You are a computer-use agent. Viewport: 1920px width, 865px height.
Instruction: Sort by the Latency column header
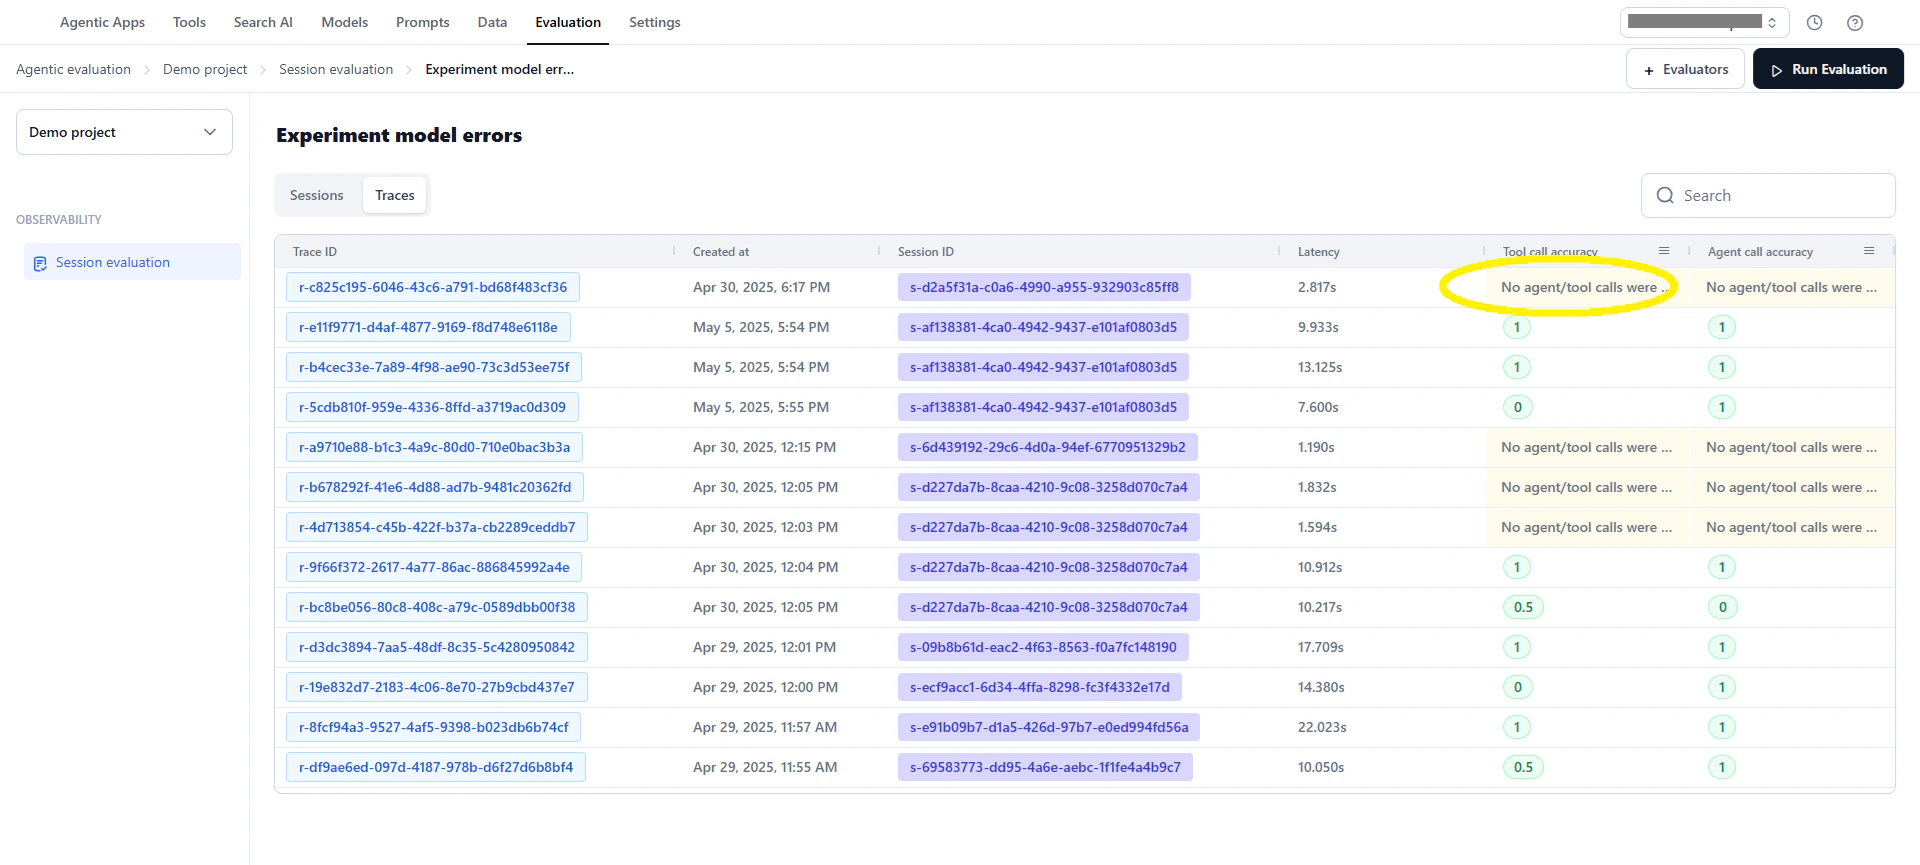(x=1319, y=252)
